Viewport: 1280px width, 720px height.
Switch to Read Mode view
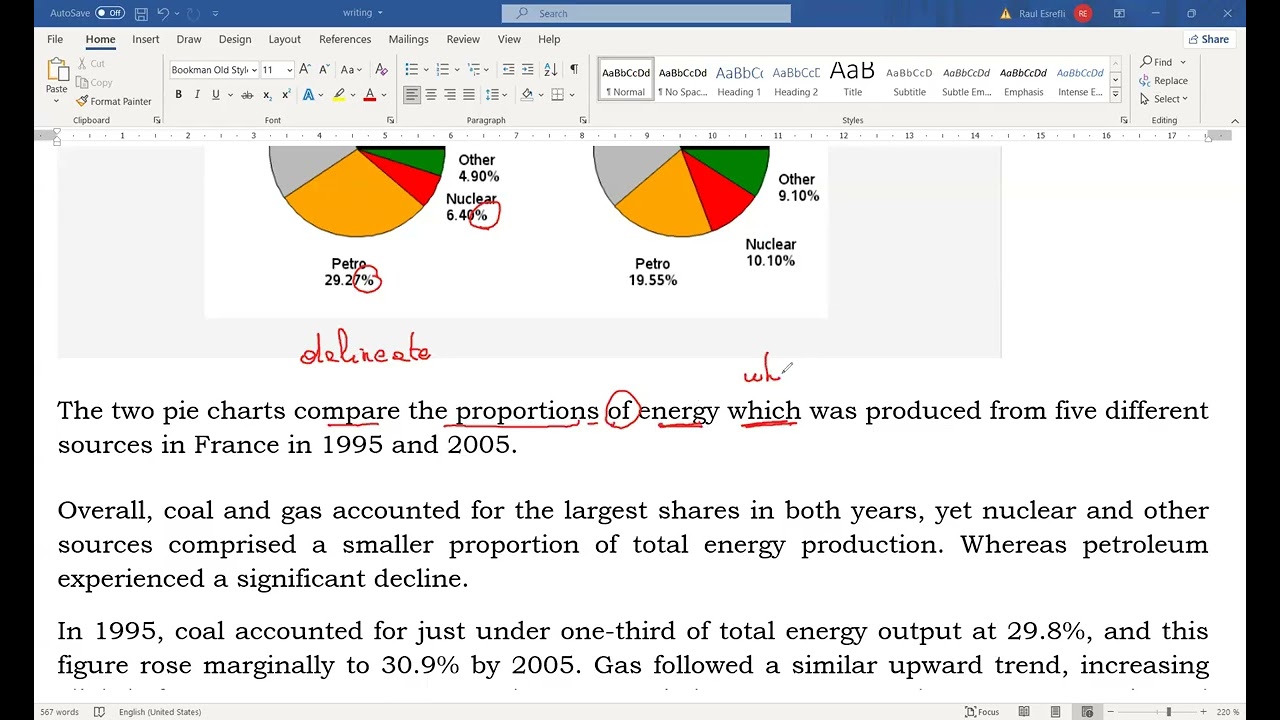pos(1024,711)
